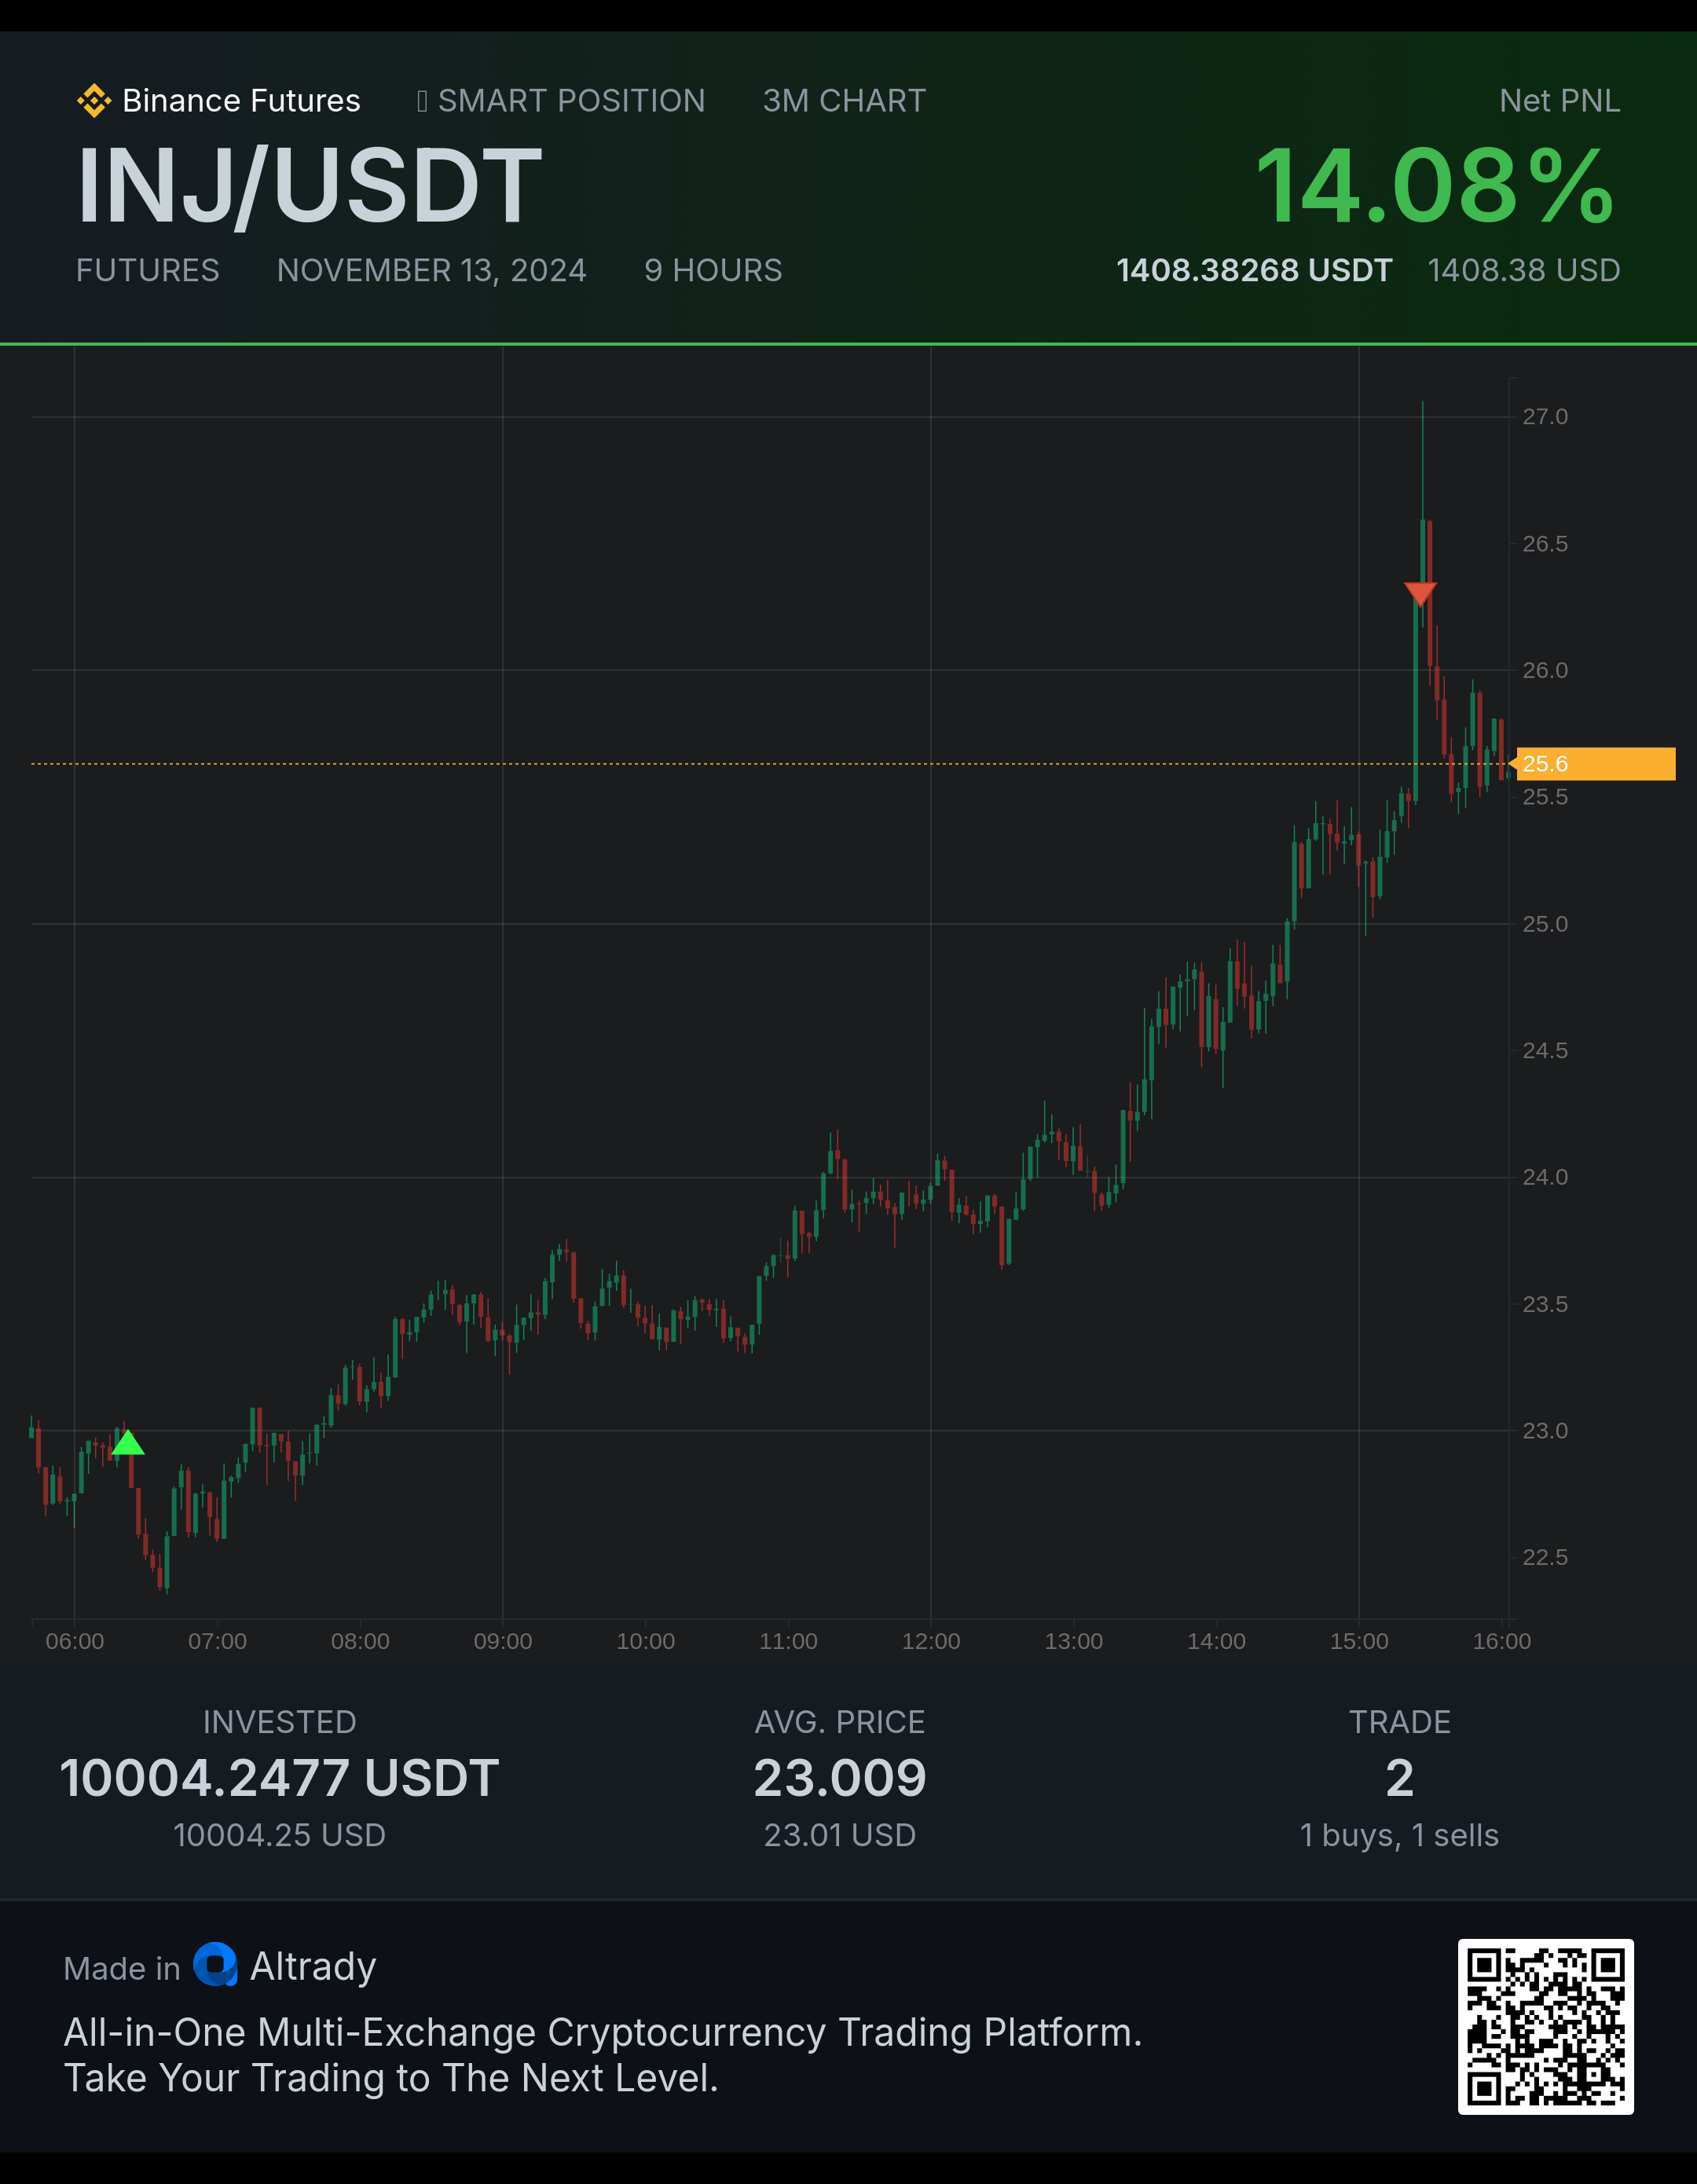Click the NOVEMBER 13, 2024 date
Viewport: 1697px width, 2184px height.
432,270
